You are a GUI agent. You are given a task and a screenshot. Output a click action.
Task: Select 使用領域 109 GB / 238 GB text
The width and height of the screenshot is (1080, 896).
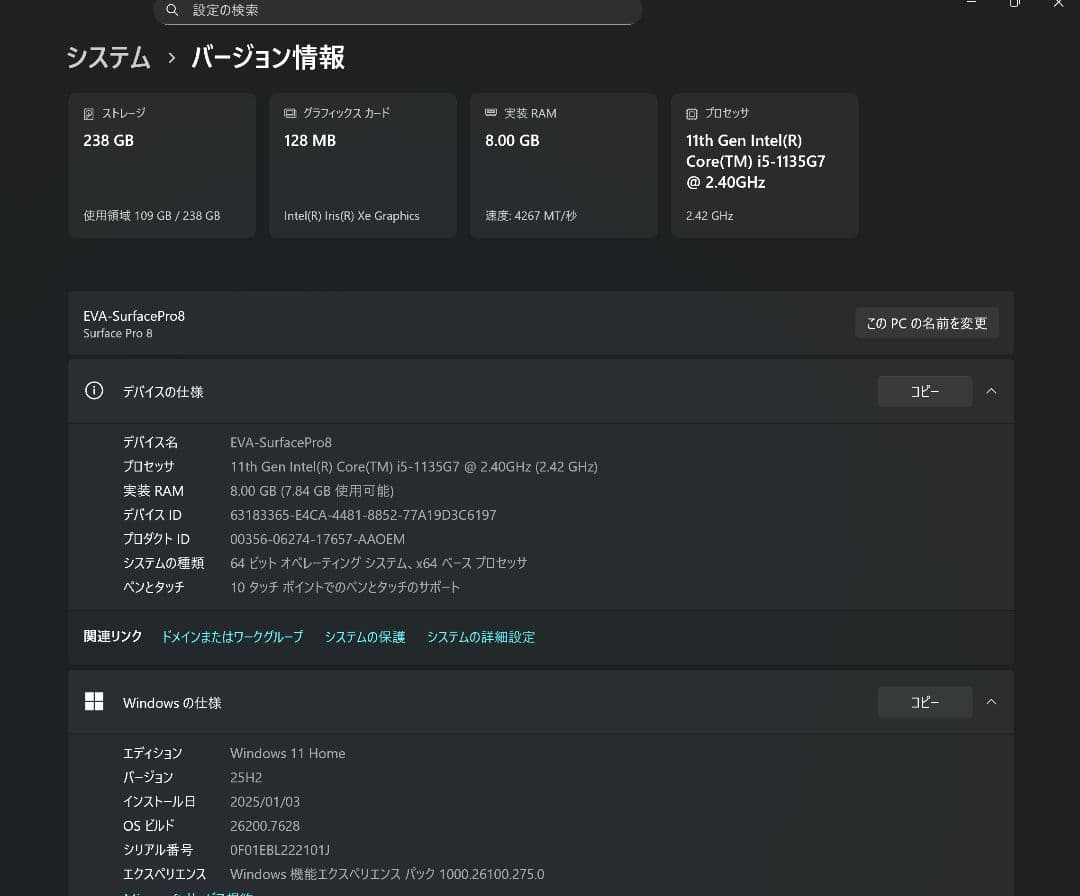[x=152, y=216]
